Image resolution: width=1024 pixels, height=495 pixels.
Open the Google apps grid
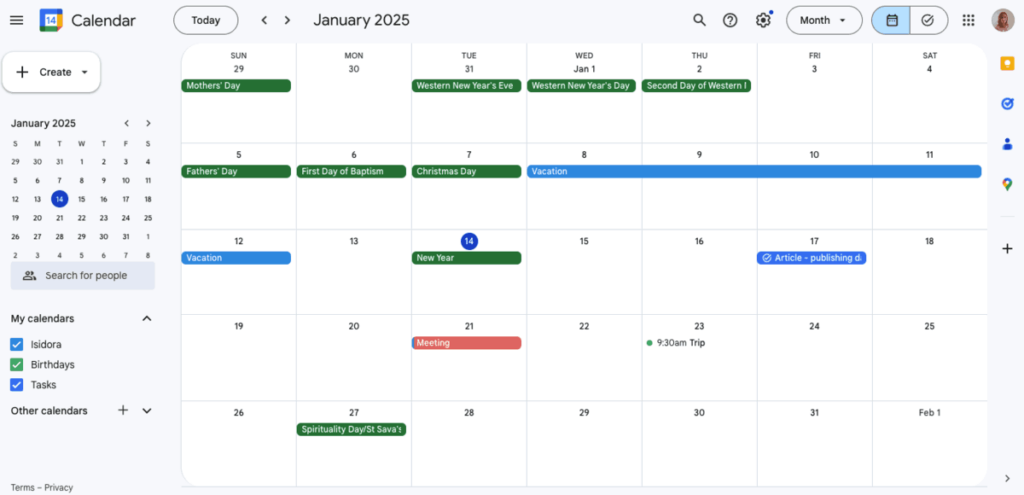click(x=968, y=20)
